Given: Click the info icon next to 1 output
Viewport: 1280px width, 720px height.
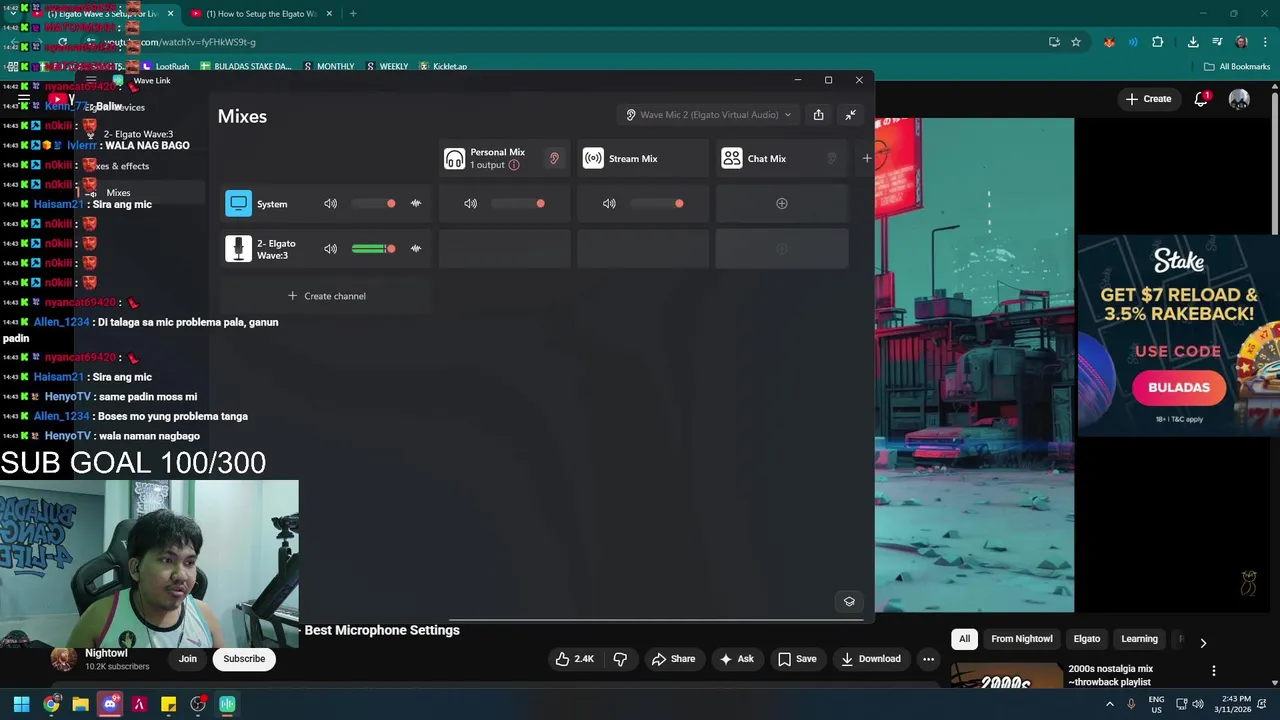Looking at the screenshot, I should [514, 165].
